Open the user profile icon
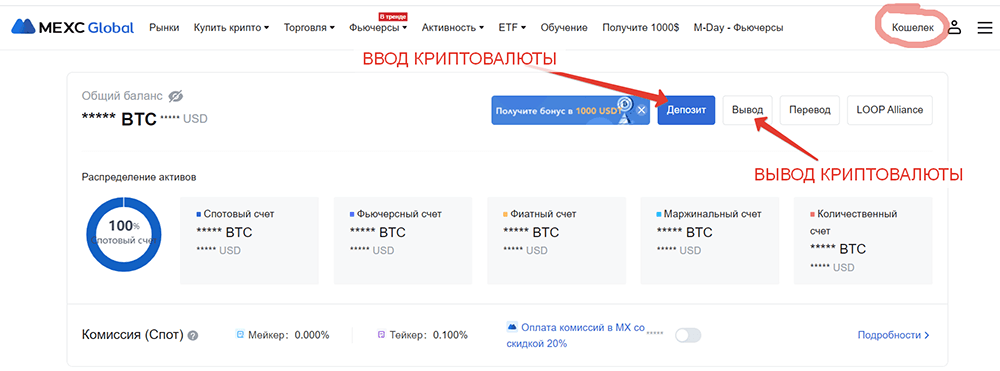 click(954, 27)
